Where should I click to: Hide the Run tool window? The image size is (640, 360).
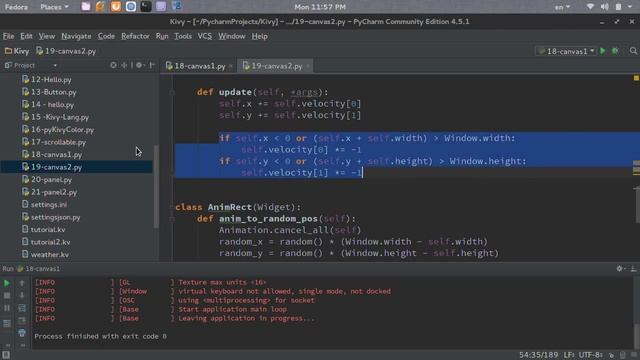tap(633, 269)
